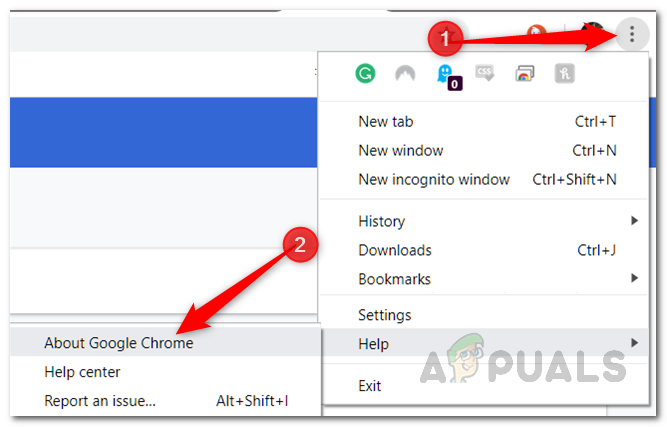Expand the History submenu arrow
The width and height of the screenshot is (667, 427).
coord(634,221)
